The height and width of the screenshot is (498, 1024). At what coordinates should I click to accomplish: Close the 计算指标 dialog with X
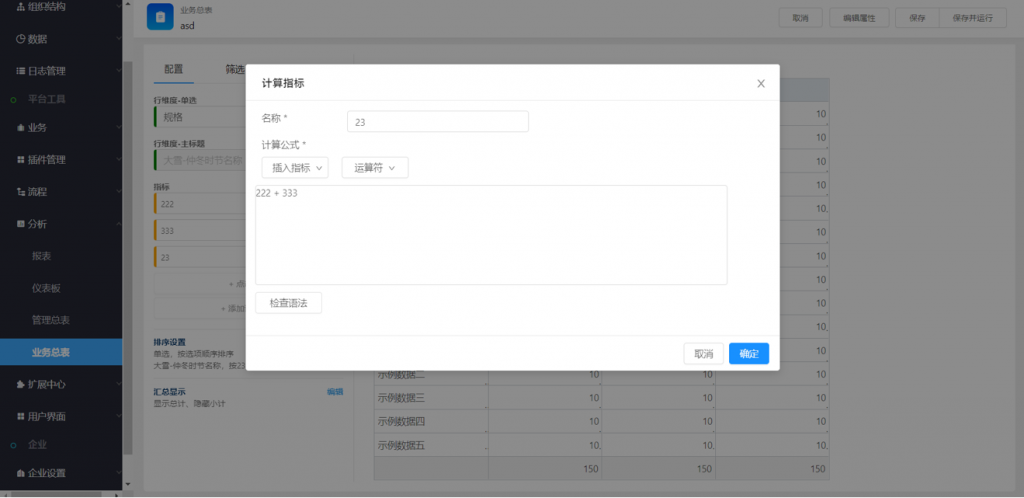click(761, 84)
